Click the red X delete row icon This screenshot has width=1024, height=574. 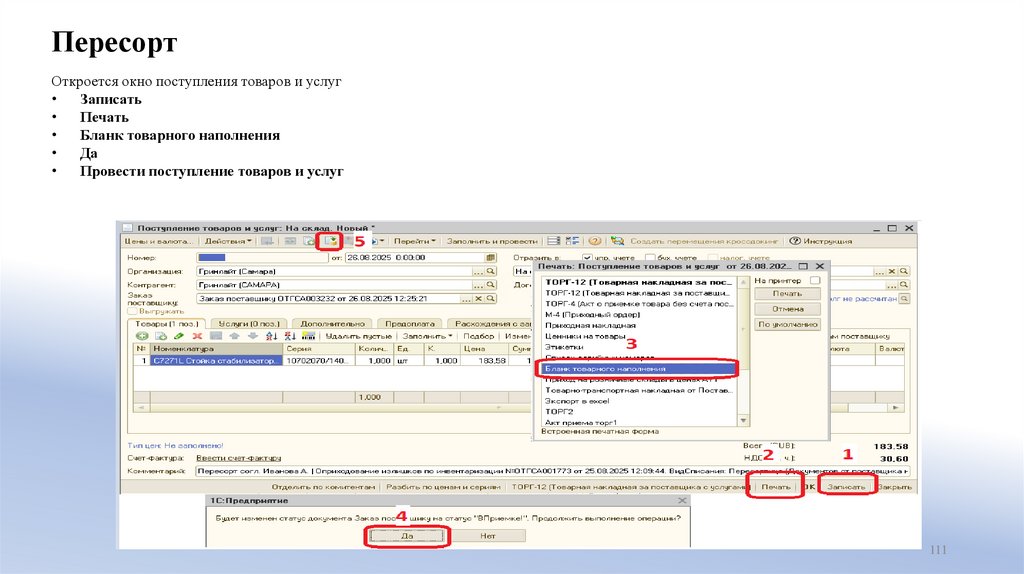(197, 336)
